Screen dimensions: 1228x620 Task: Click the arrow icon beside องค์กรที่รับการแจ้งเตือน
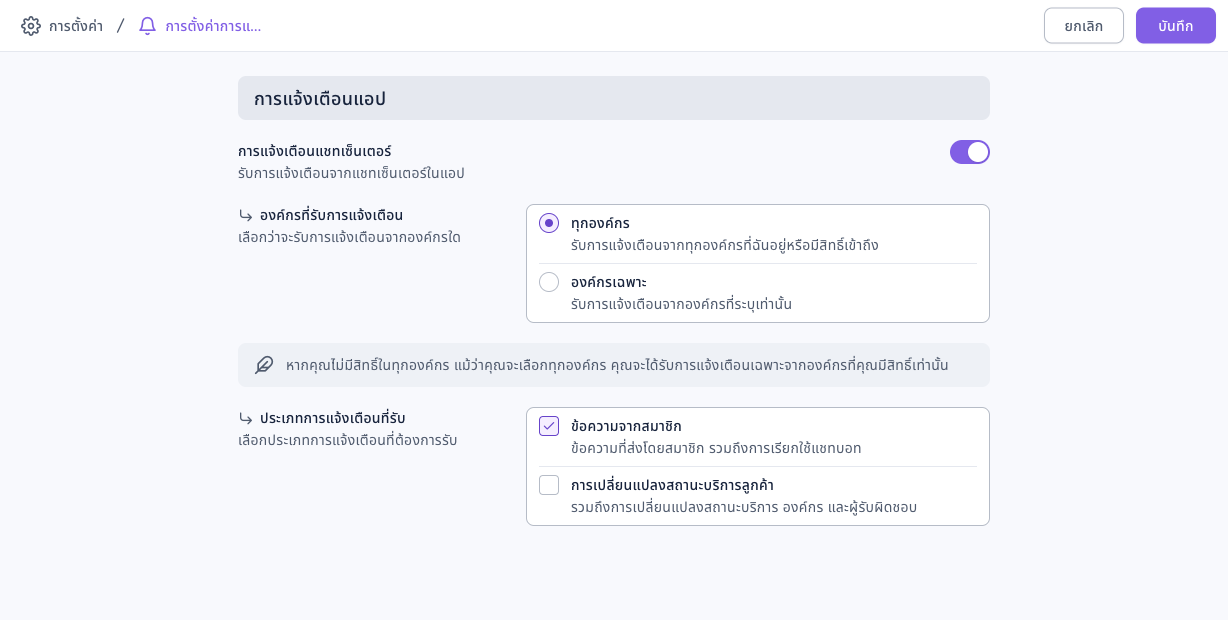[246, 215]
